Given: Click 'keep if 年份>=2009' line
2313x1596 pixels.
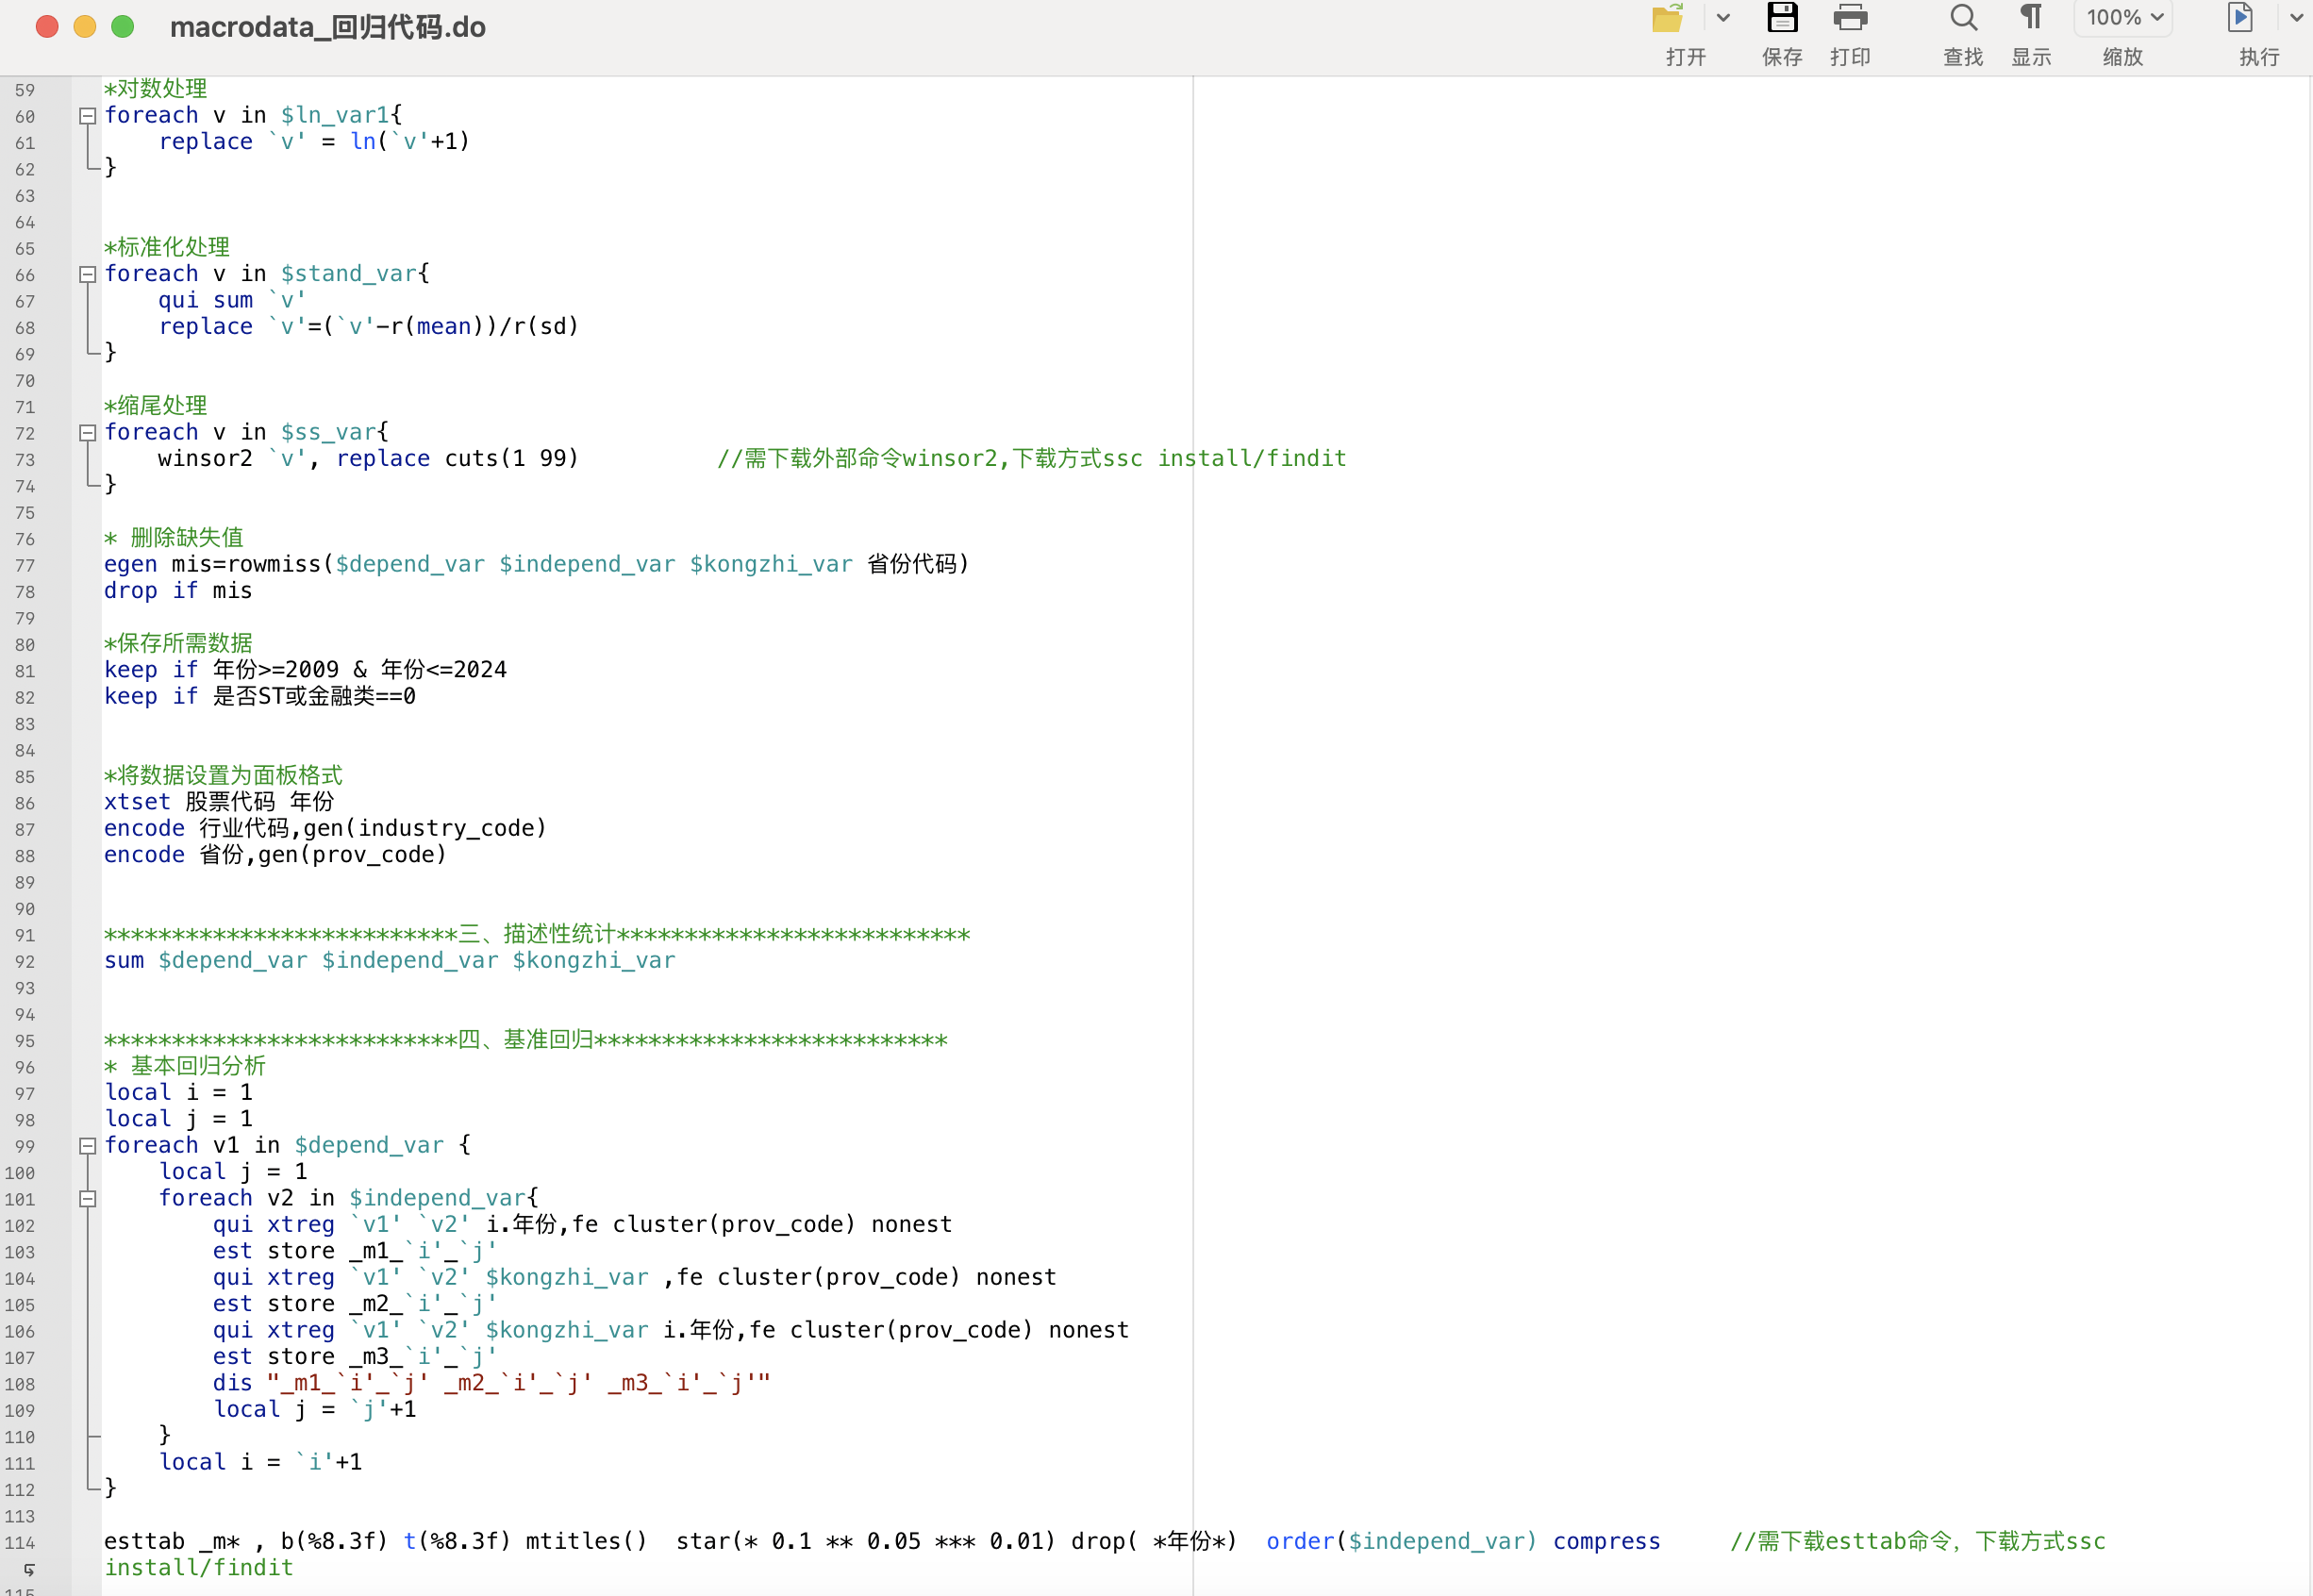Looking at the screenshot, I should tap(305, 669).
